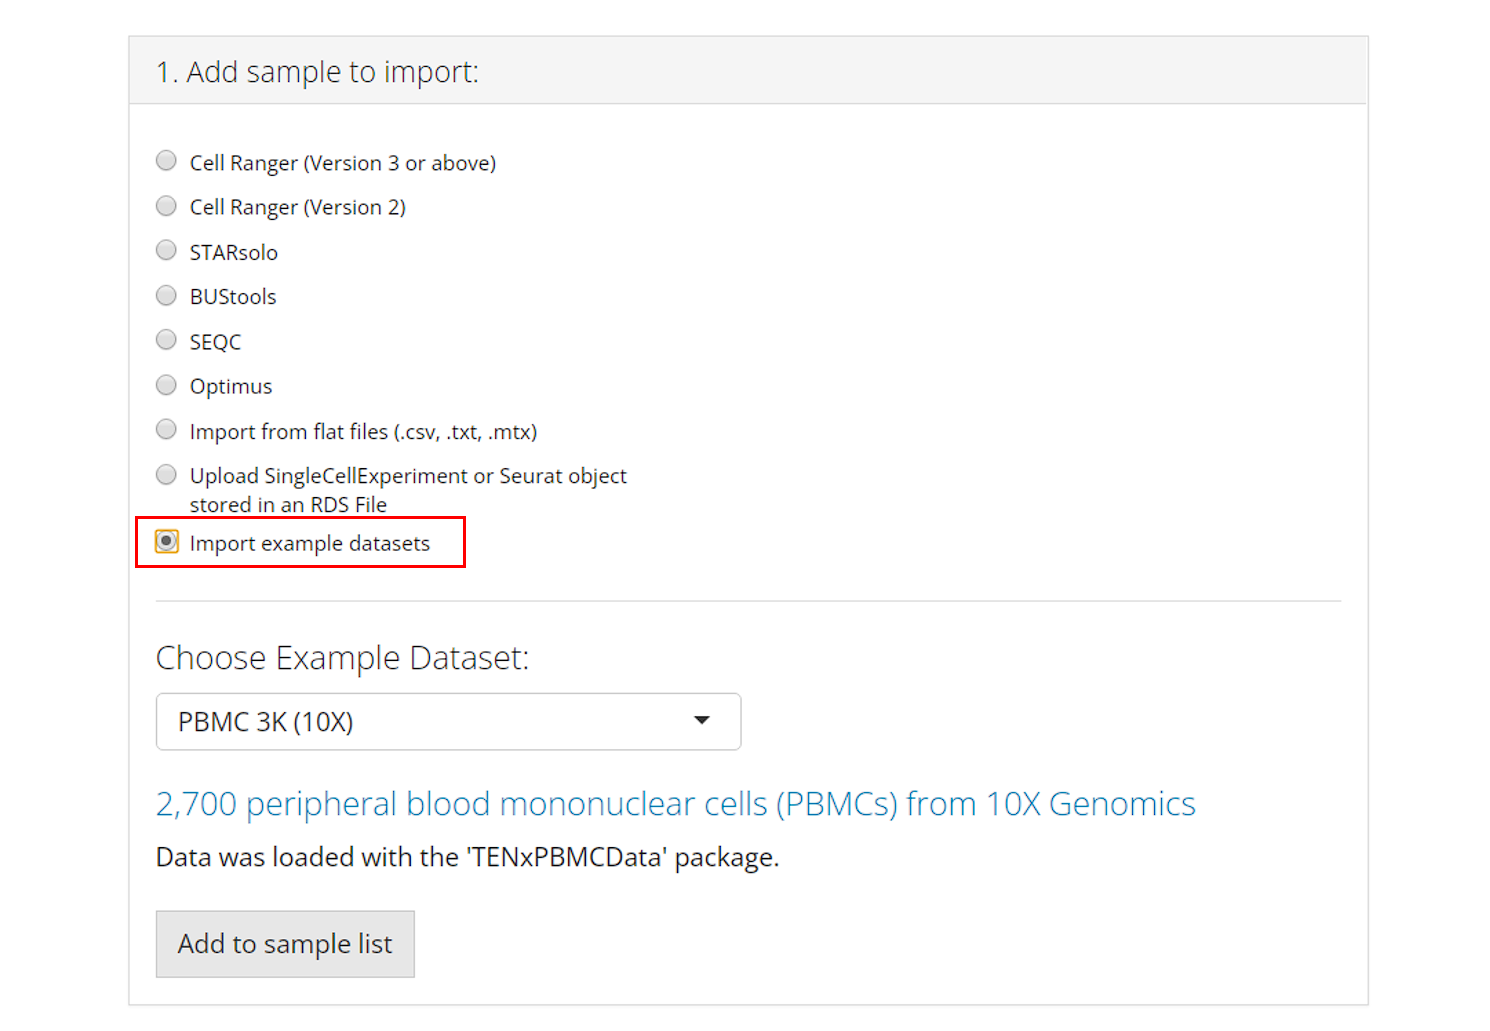Image resolution: width=1490 pixels, height=1031 pixels.
Task: Choose the Cell Ranger (Version 2) radio button
Action: tap(167, 206)
